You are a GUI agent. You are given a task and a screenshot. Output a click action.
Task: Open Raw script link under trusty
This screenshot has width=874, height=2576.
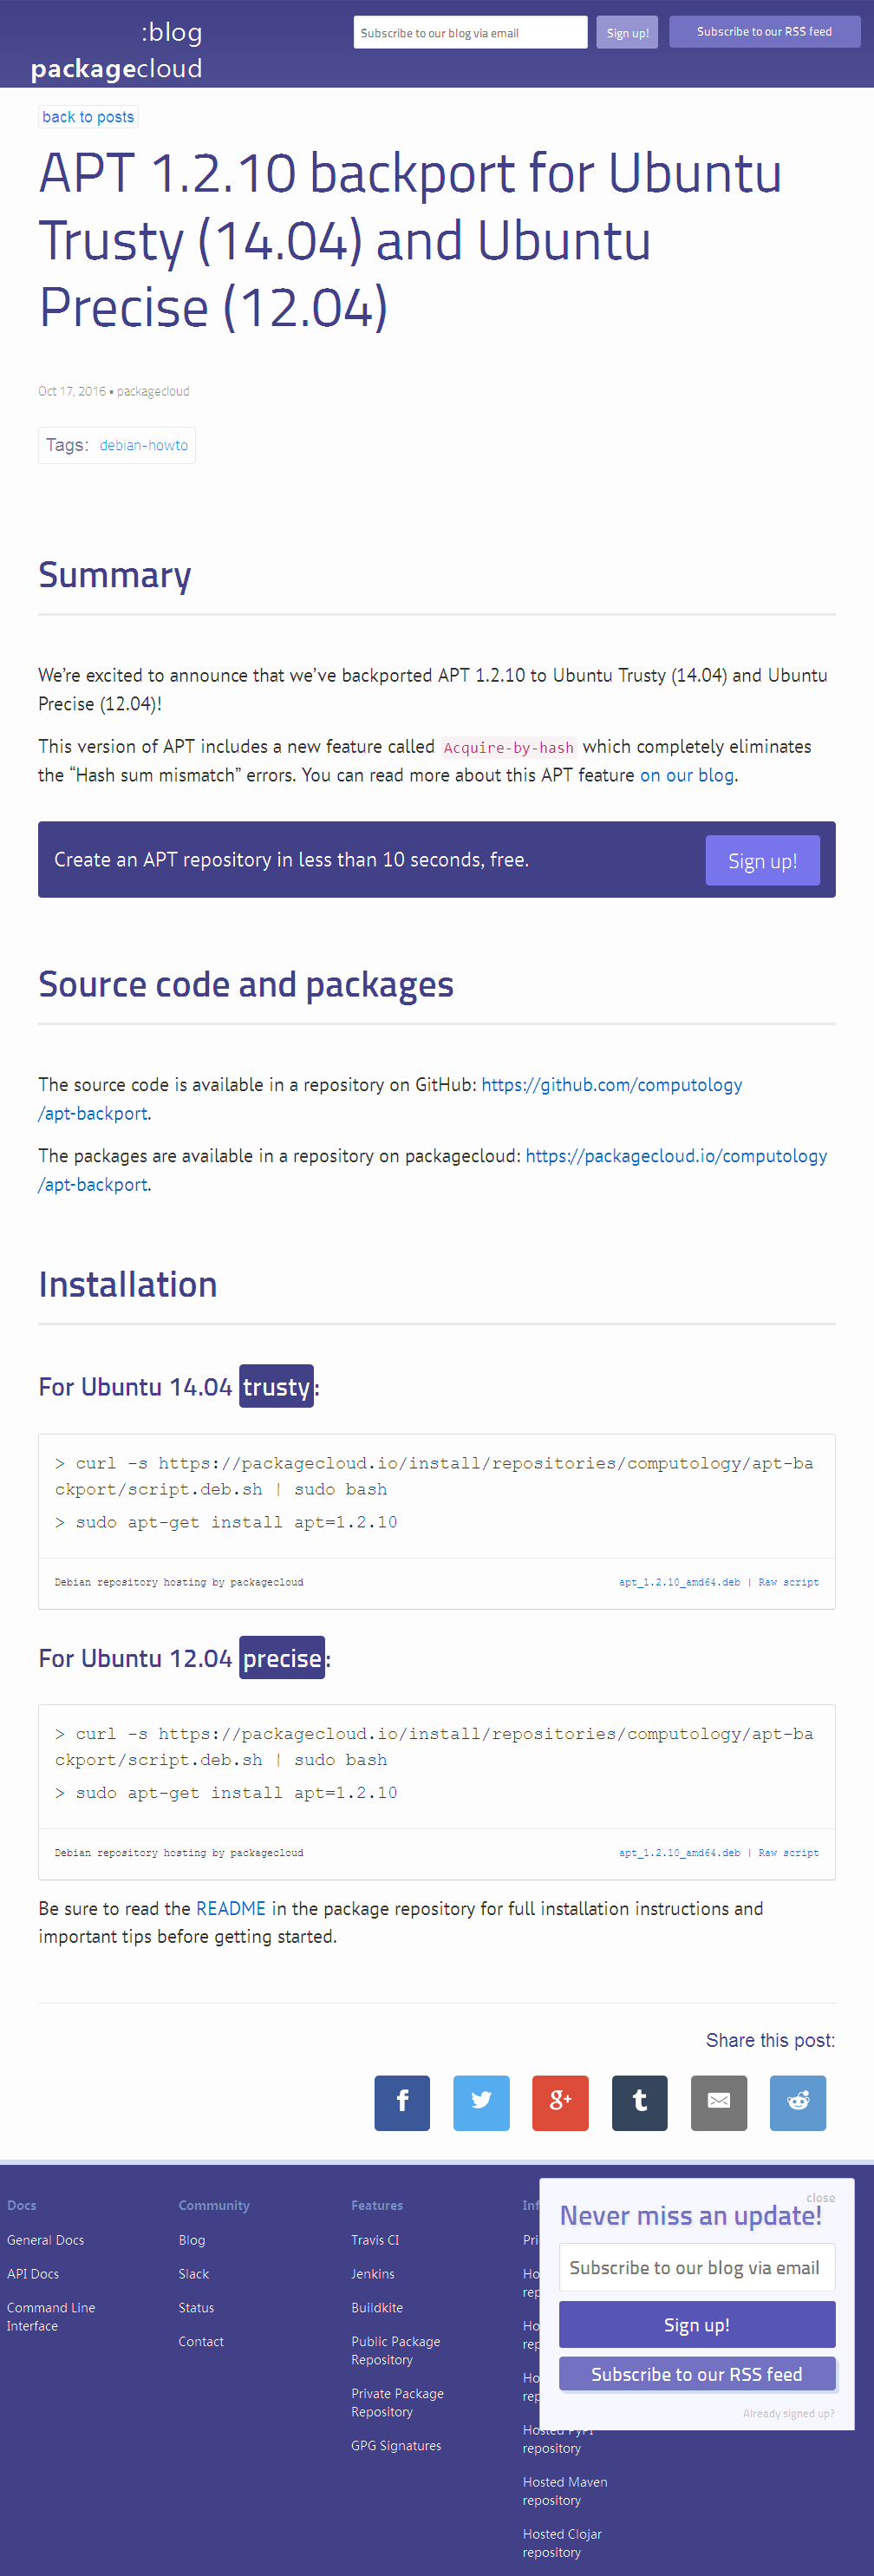(x=788, y=1582)
